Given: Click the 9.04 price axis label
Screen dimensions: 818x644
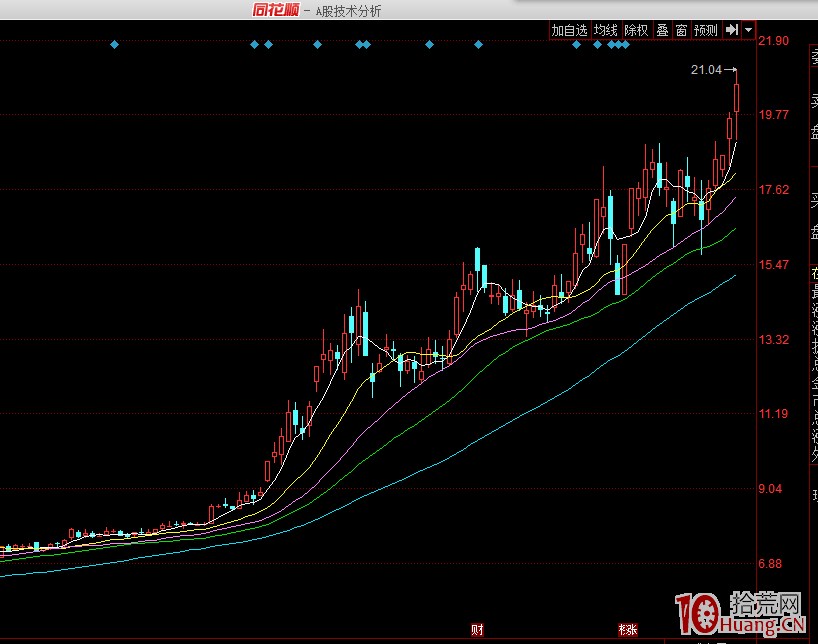Looking at the screenshot, I should point(771,489).
